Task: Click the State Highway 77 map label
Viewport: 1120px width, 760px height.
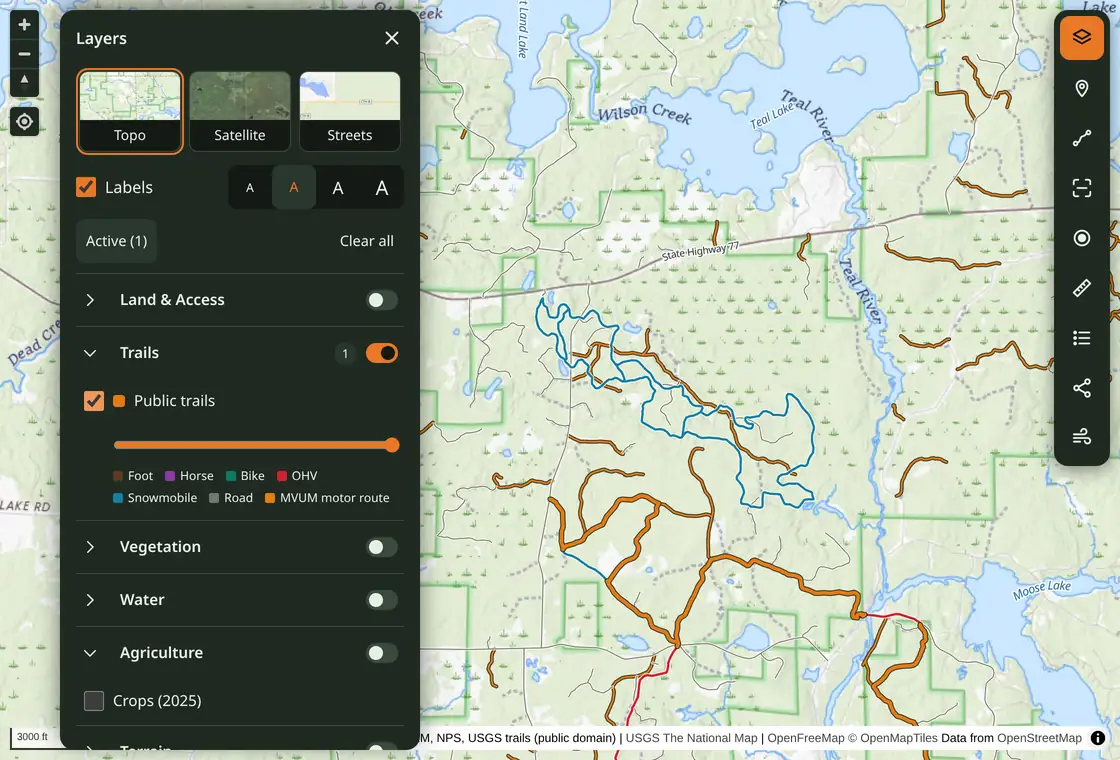Action: tap(700, 251)
